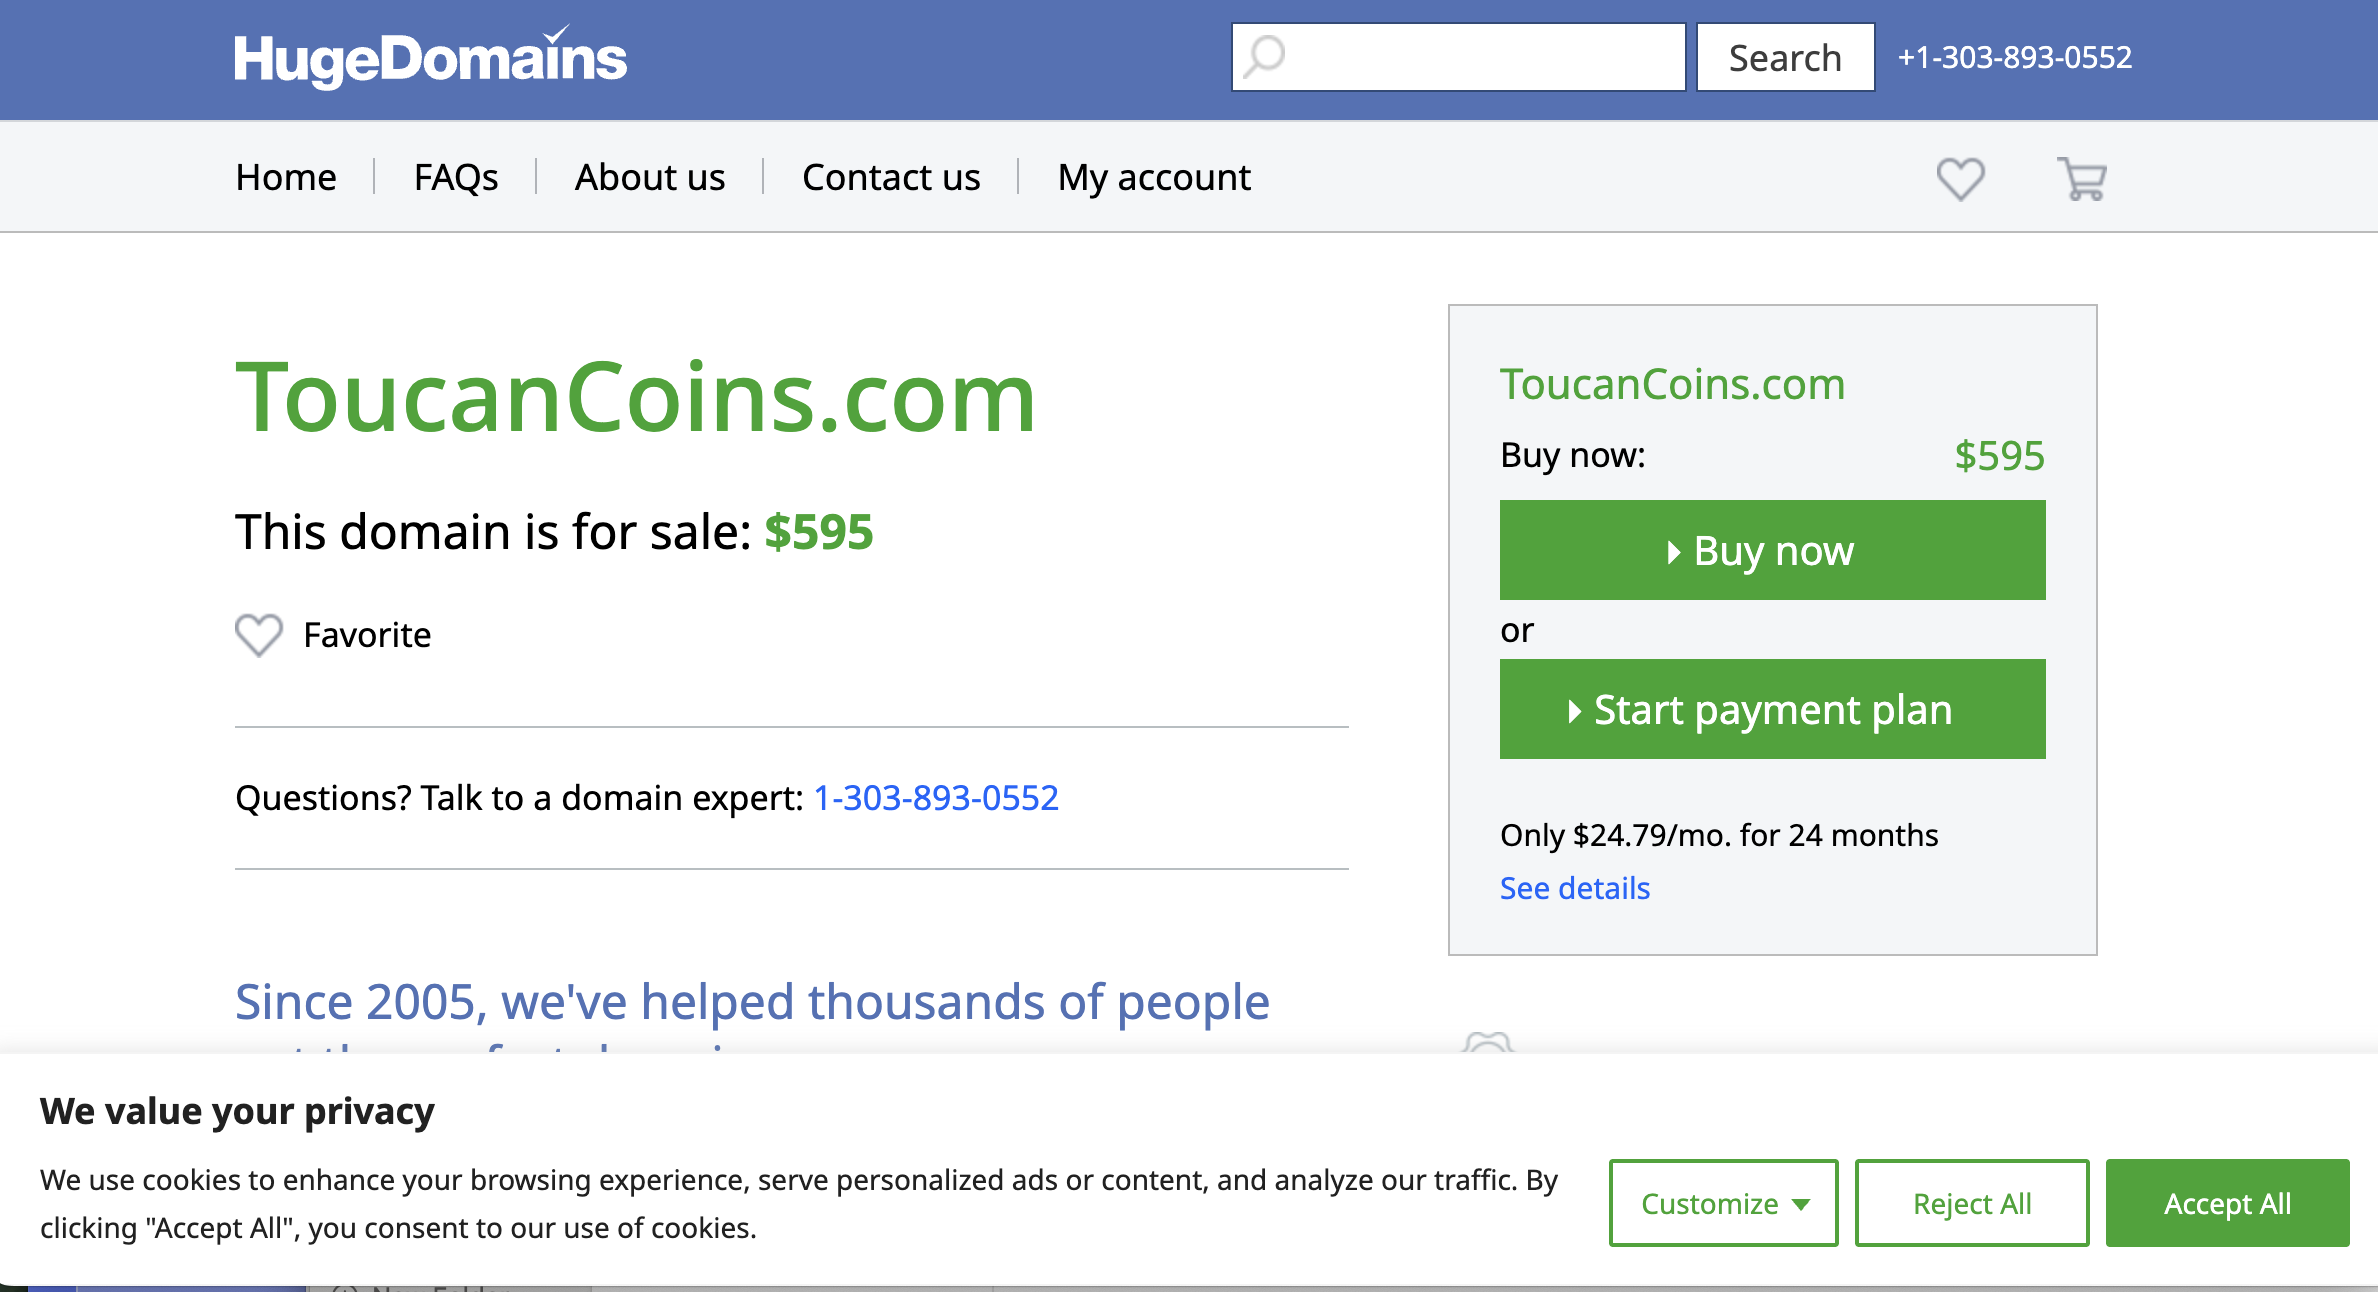
Task: Open the shopping cart icon
Action: (2082, 179)
